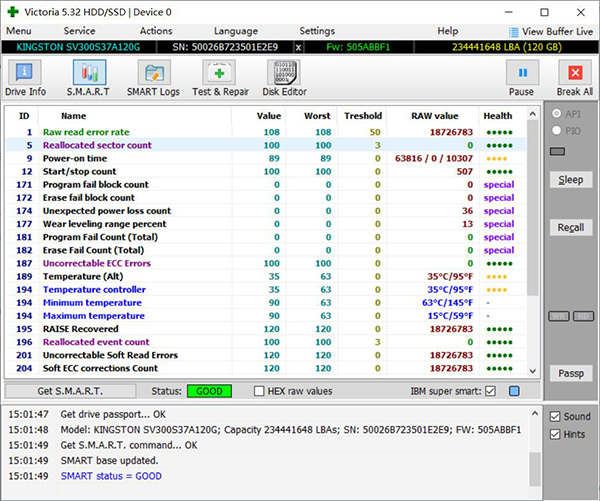Viewport: 600px width, 501px height.
Task: Switch to Test & Repair
Action: point(220,75)
